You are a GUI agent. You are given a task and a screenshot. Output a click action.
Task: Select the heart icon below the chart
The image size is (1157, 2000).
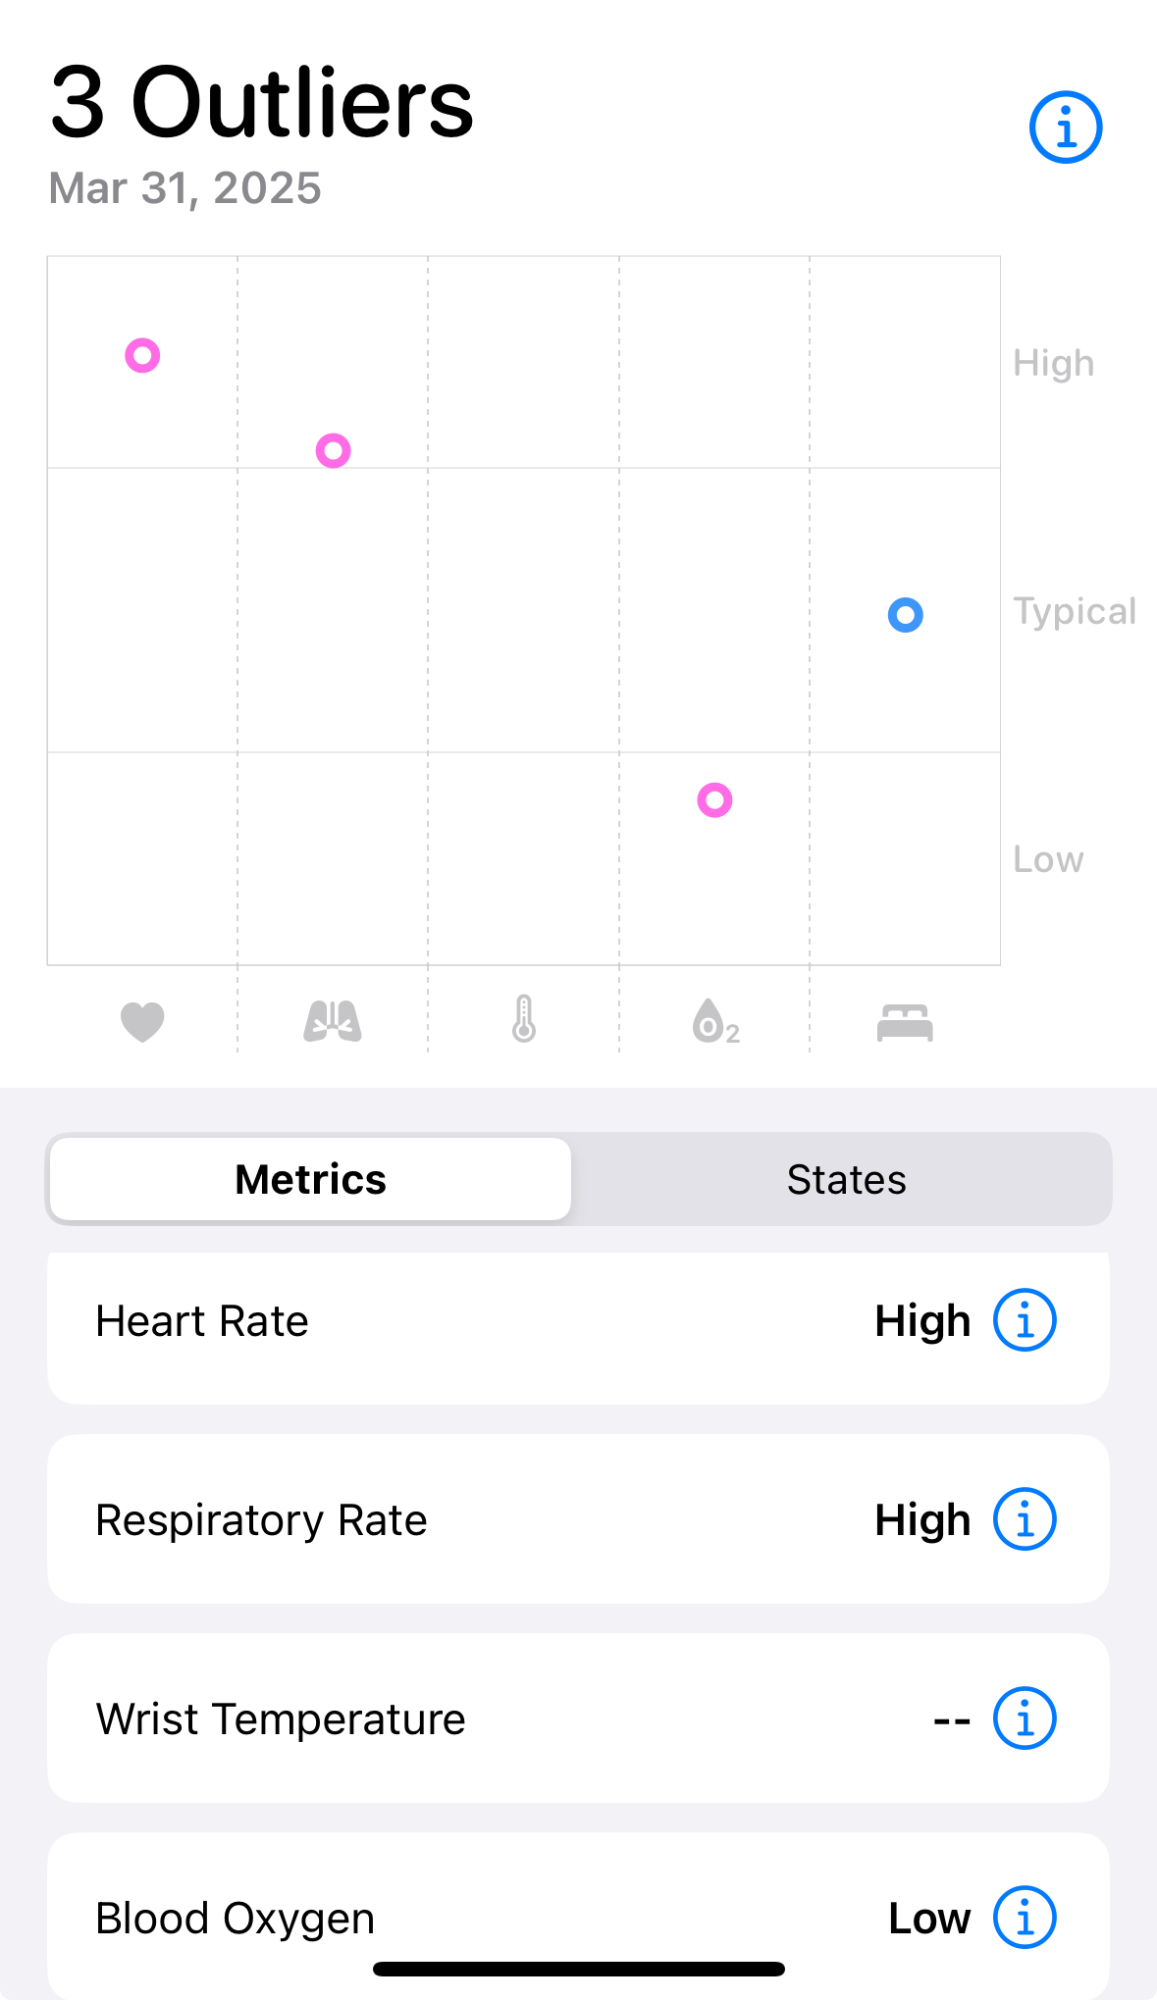coord(142,1022)
